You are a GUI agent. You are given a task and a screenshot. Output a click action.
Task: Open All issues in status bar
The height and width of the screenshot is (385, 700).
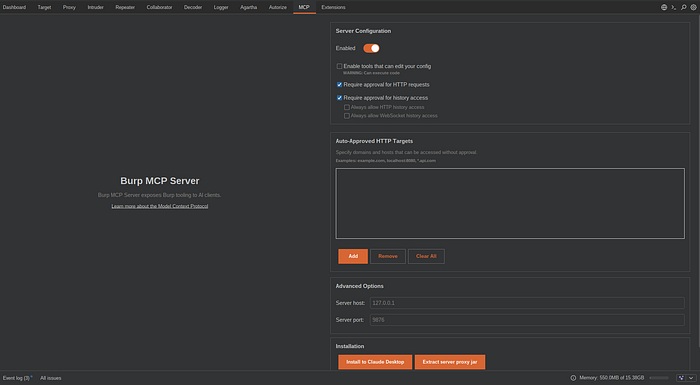coord(51,378)
